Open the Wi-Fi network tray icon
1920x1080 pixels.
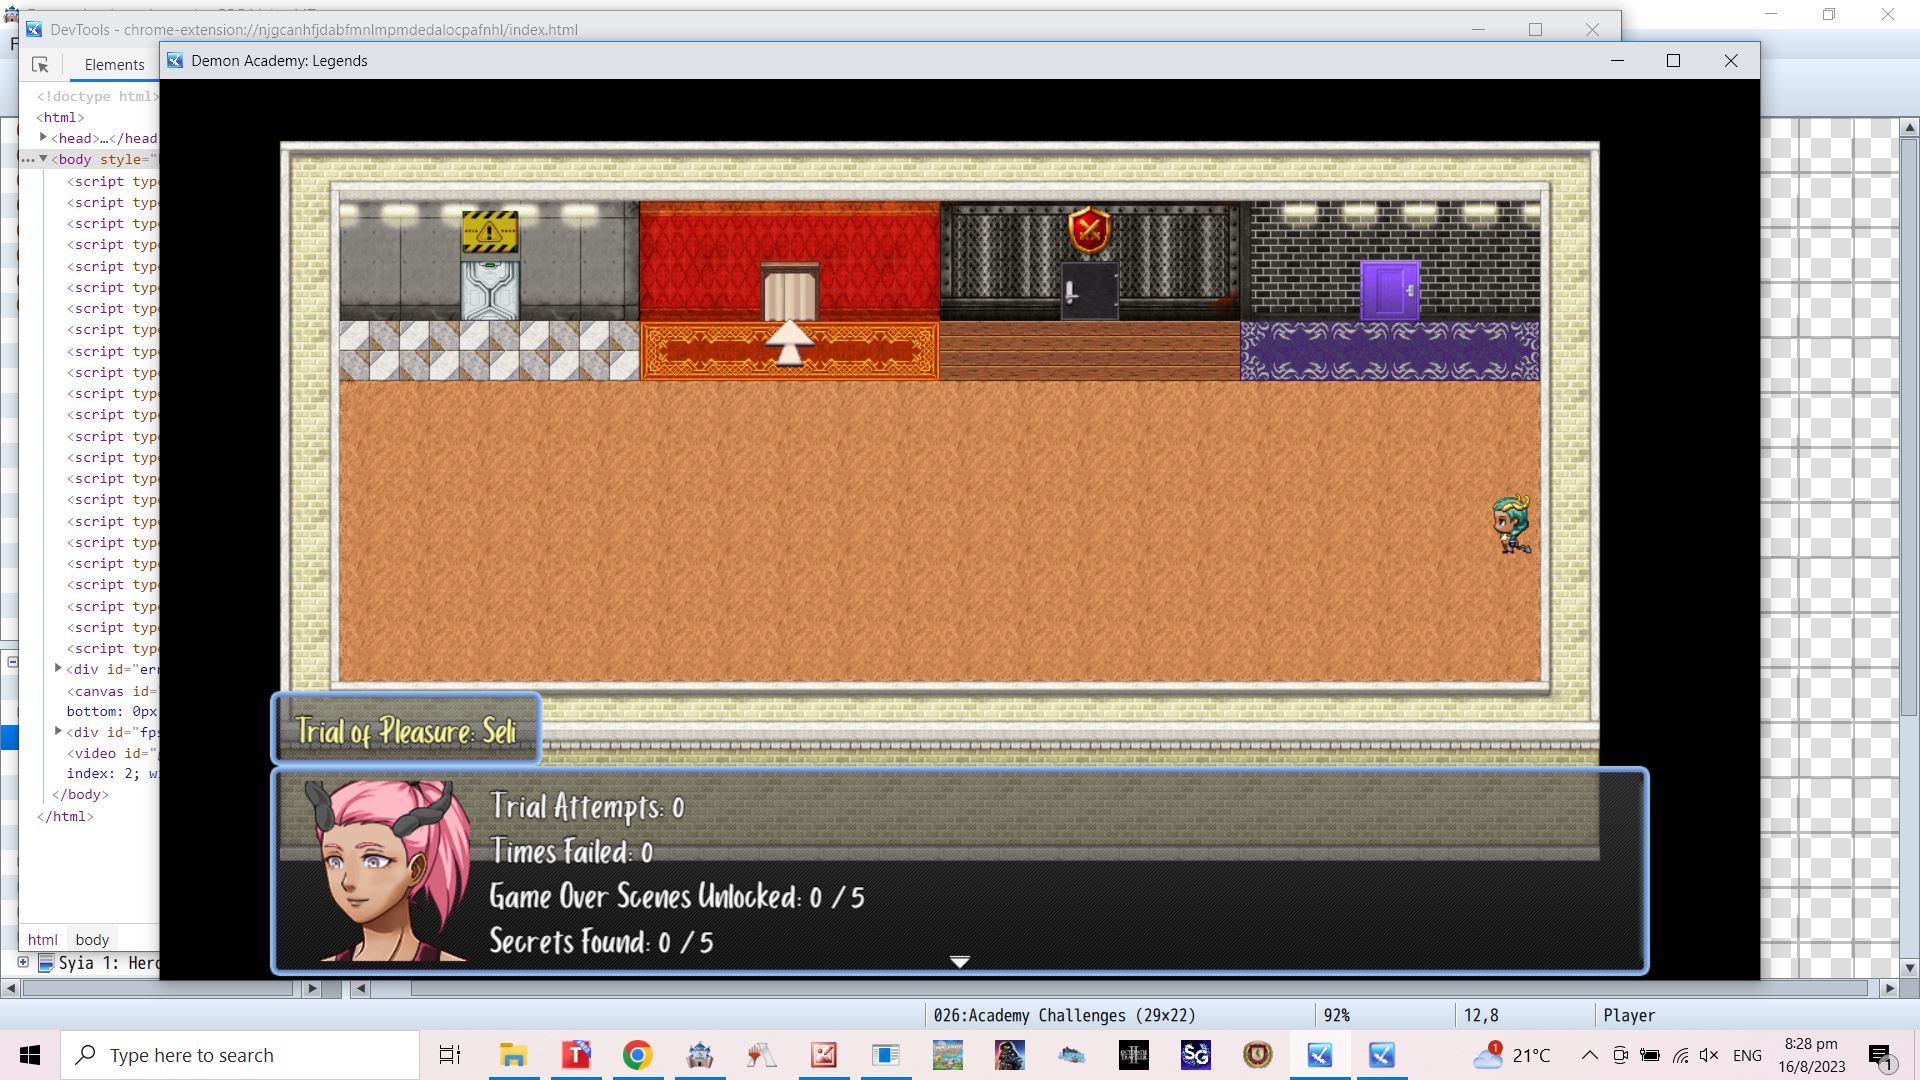point(1681,1055)
